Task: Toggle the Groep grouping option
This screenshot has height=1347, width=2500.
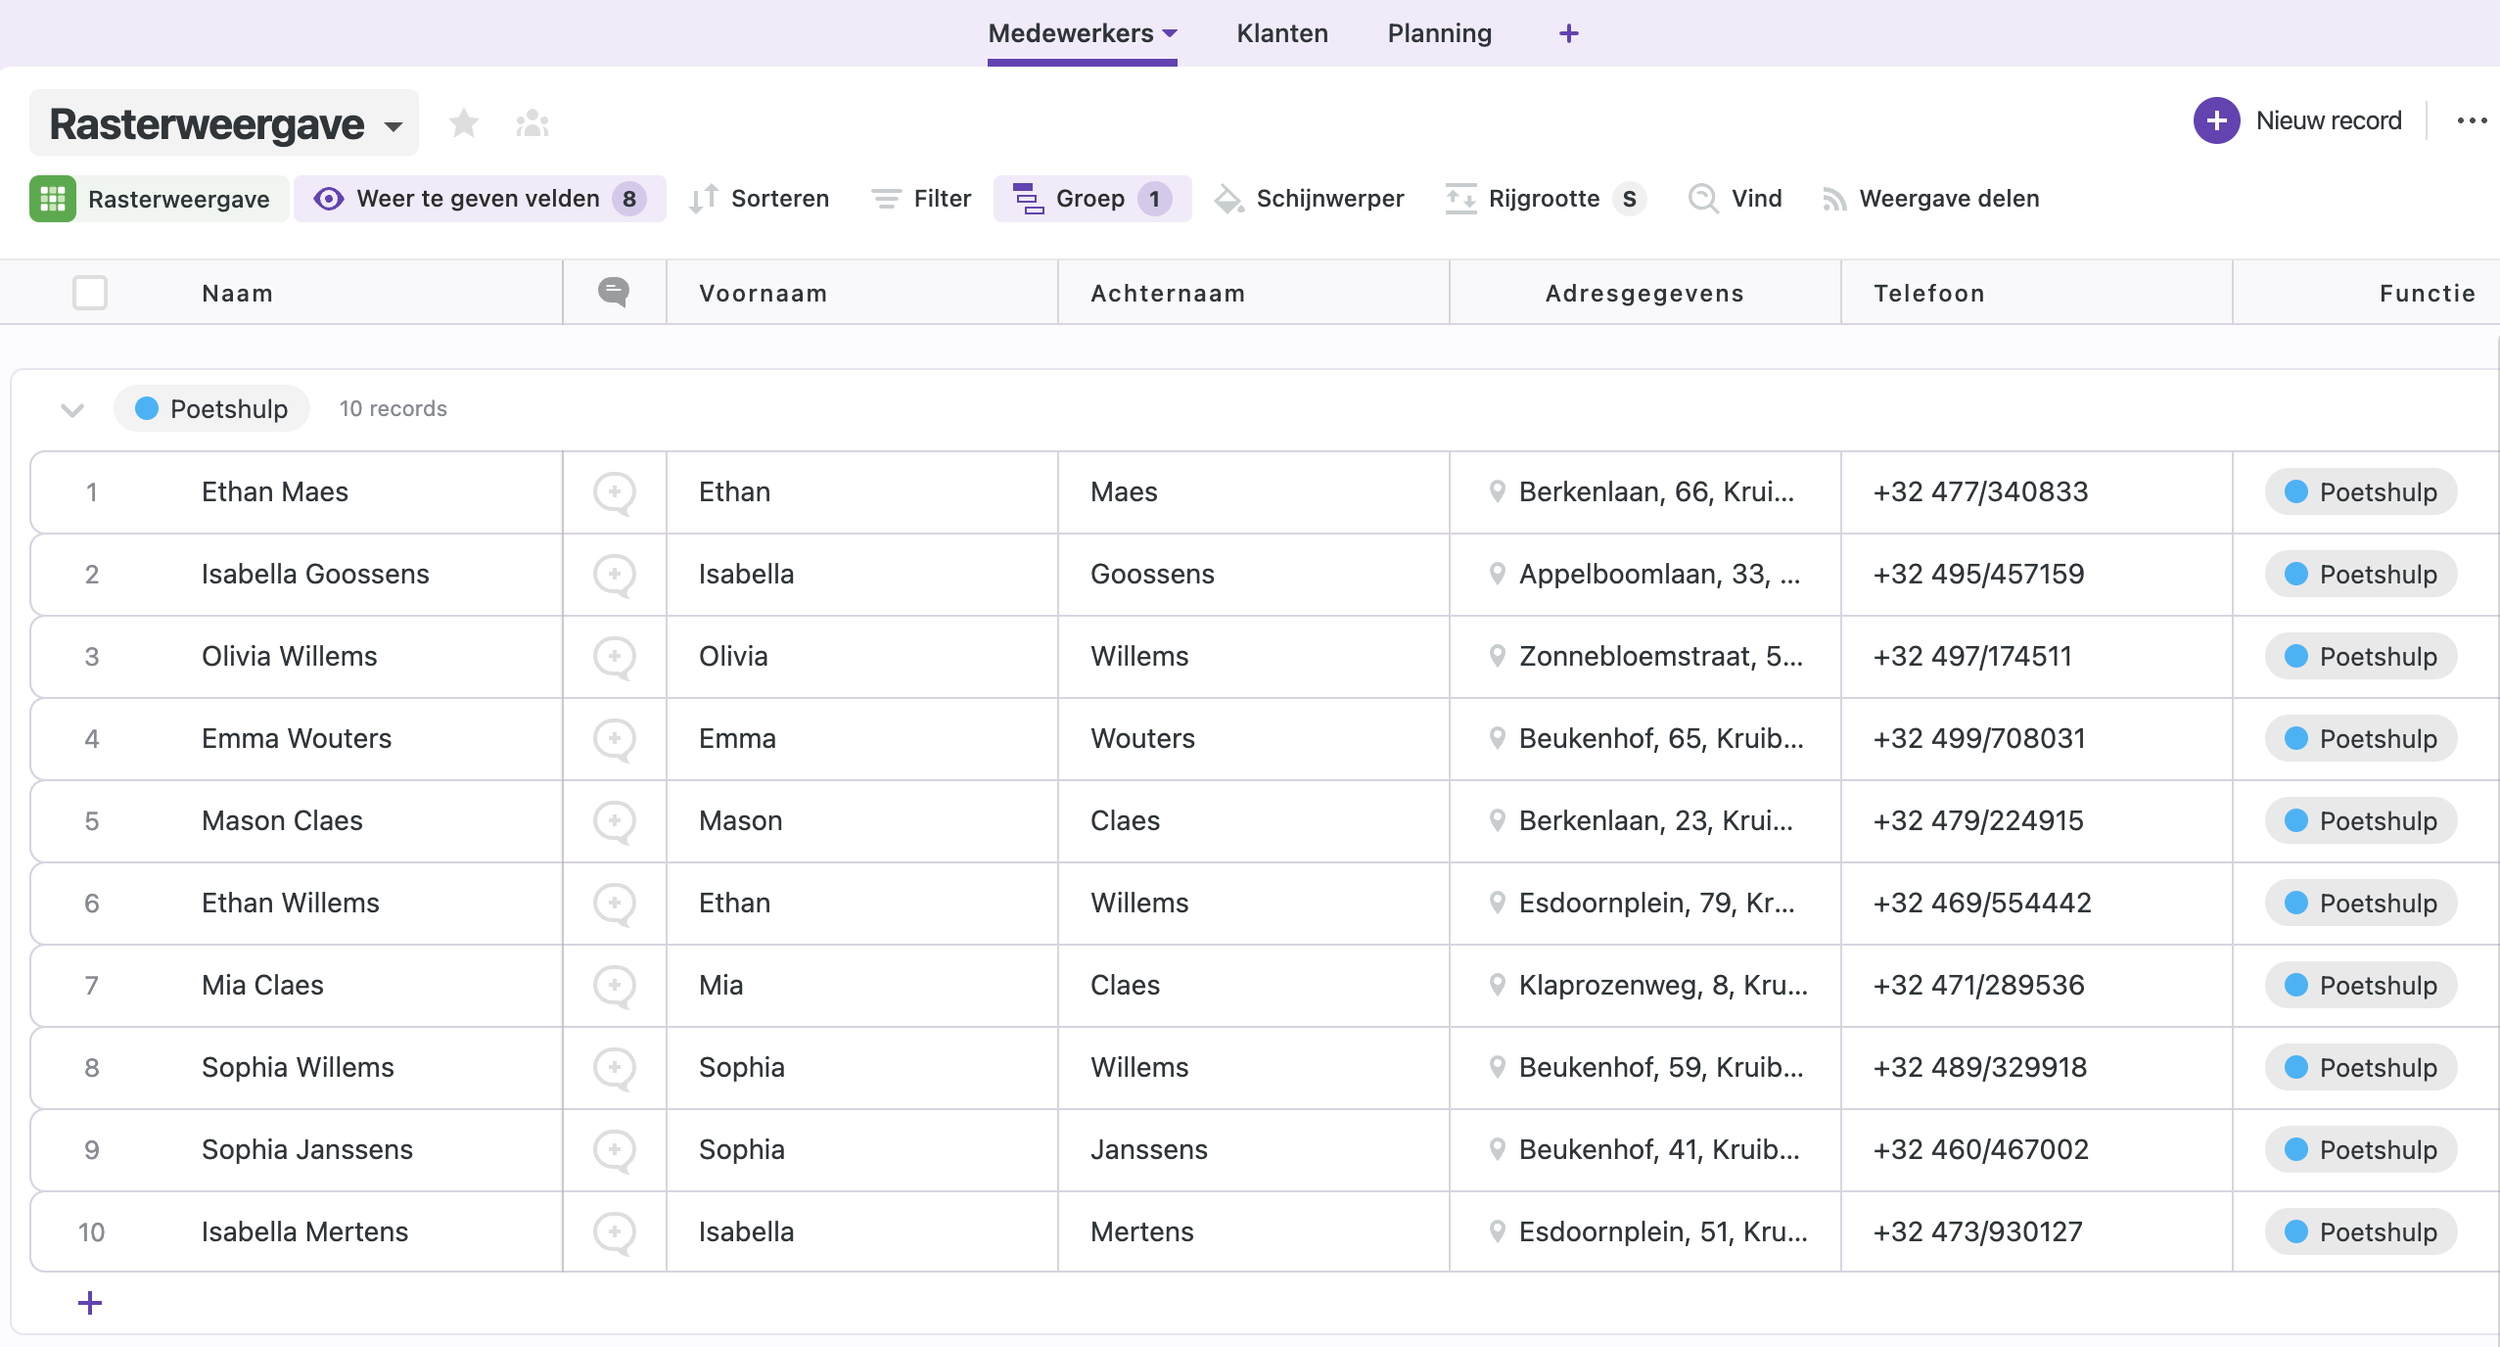Action: point(1091,199)
